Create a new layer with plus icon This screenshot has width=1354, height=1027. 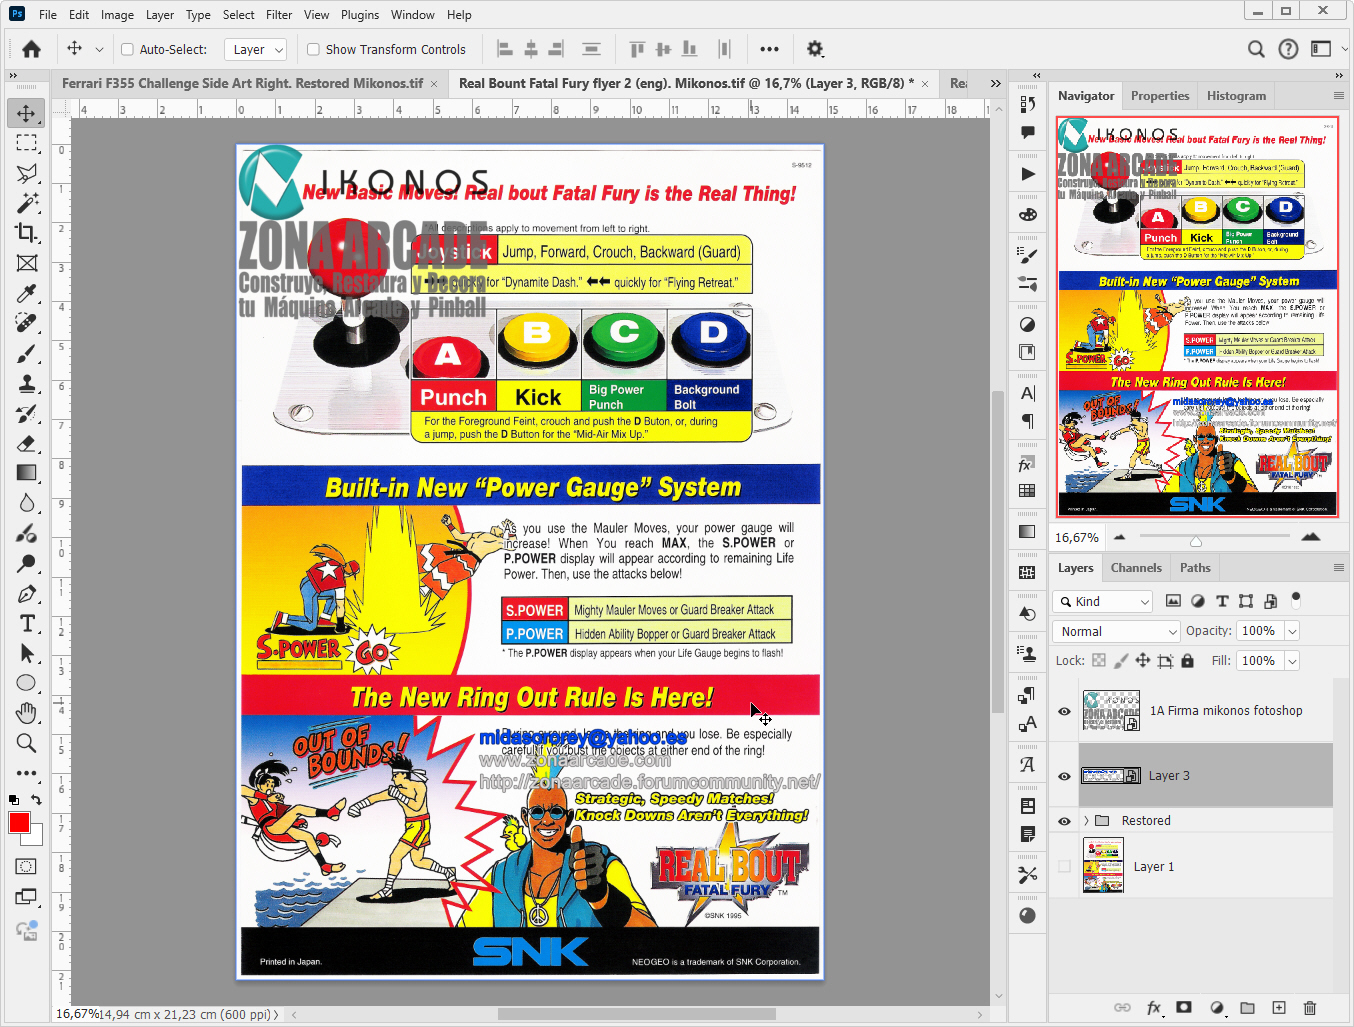(1279, 1007)
